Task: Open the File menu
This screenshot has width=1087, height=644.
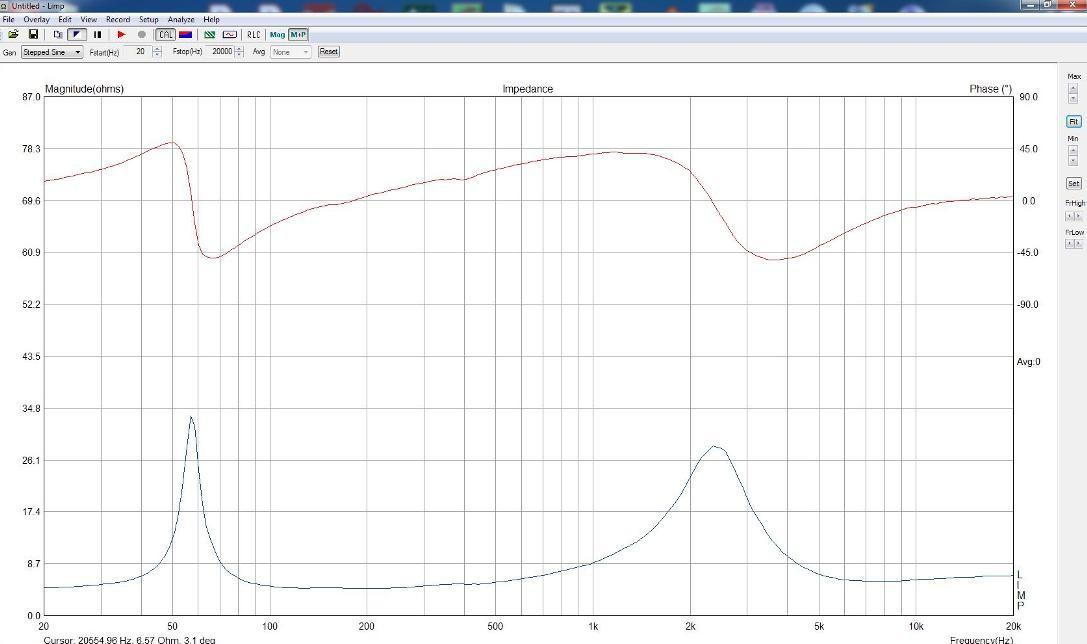Action: [x=8, y=19]
